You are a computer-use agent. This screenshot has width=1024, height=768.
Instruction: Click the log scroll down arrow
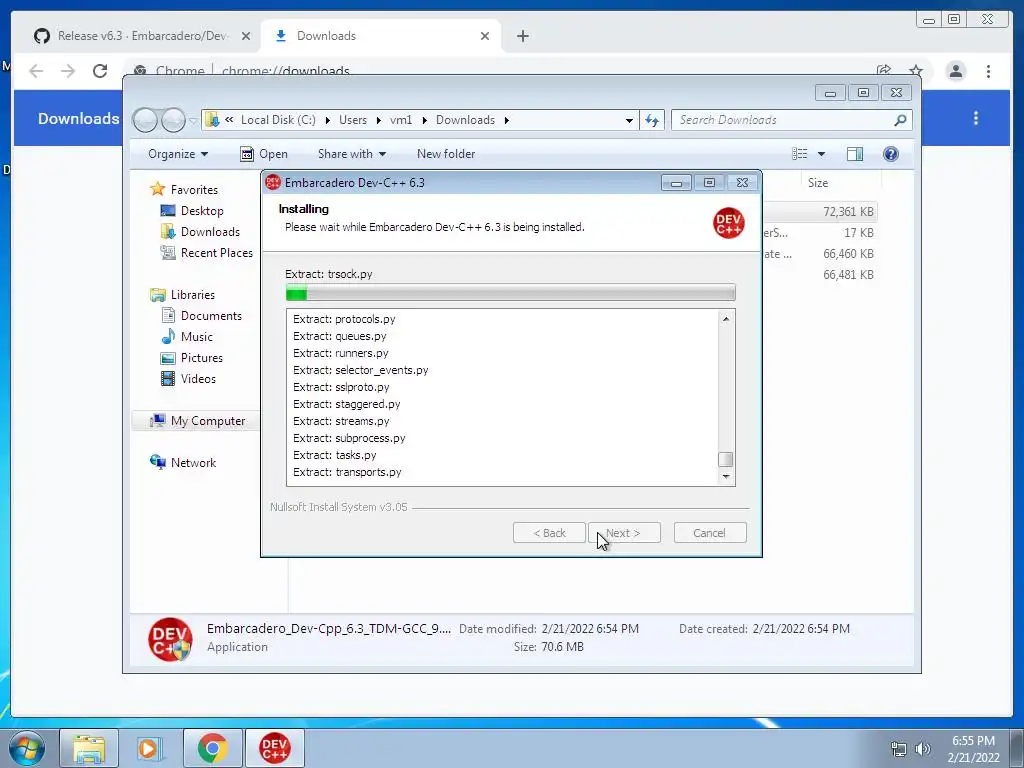[726, 477]
